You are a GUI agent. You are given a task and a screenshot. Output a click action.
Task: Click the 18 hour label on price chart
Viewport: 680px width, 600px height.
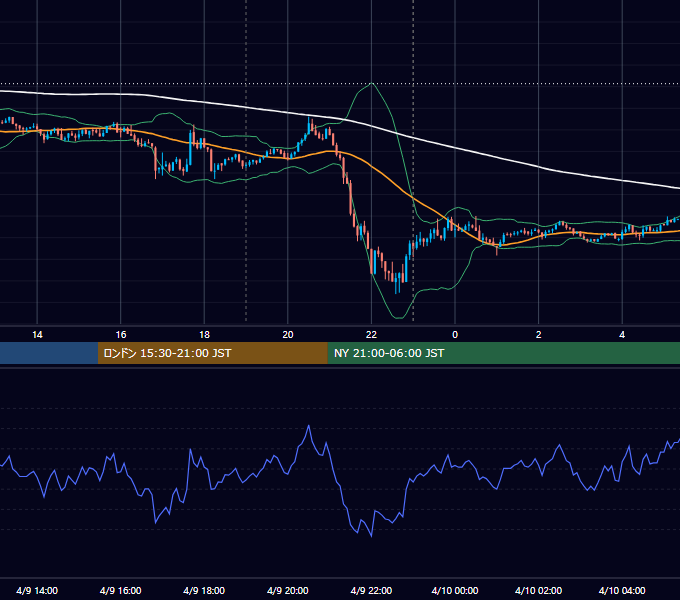point(204,335)
